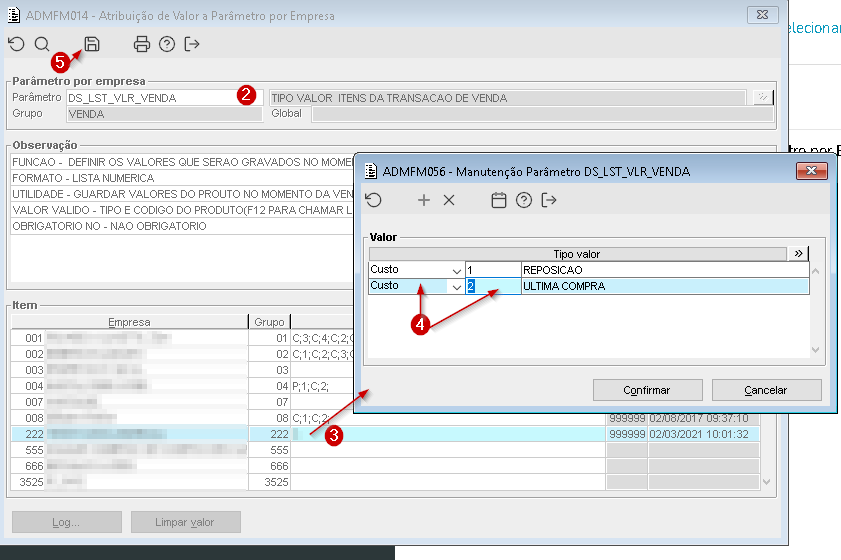Screen dimensions: 841x560
Task: Click the Grupo column header in Item grid
Action: (269, 322)
